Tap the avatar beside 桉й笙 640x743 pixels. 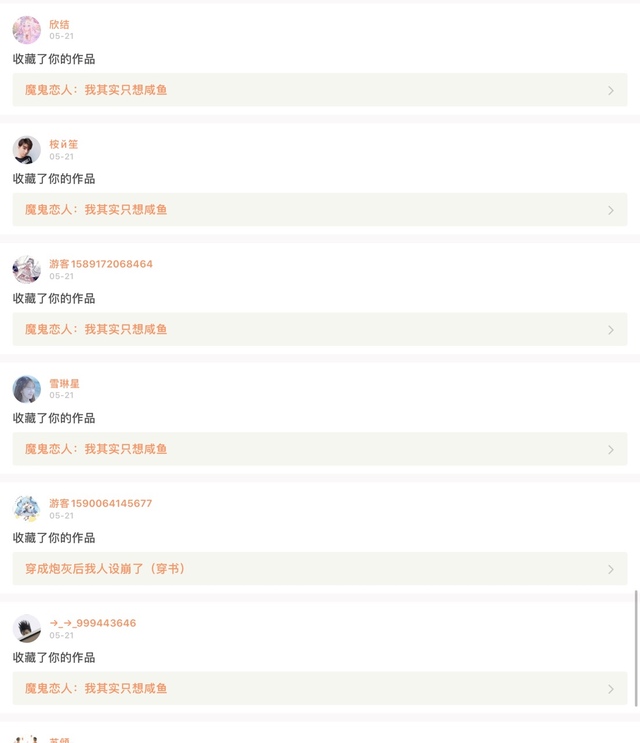click(27, 150)
